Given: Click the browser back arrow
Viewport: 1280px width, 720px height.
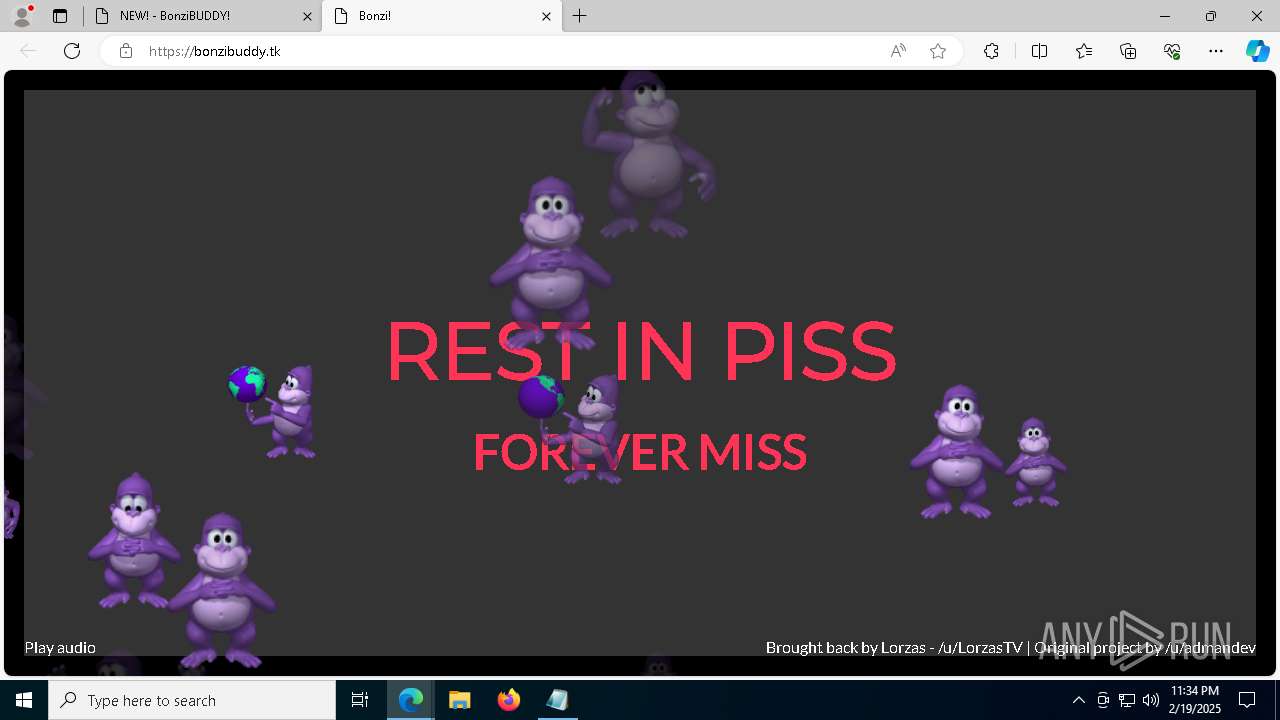Looking at the screenshot, I should point(28,51).
